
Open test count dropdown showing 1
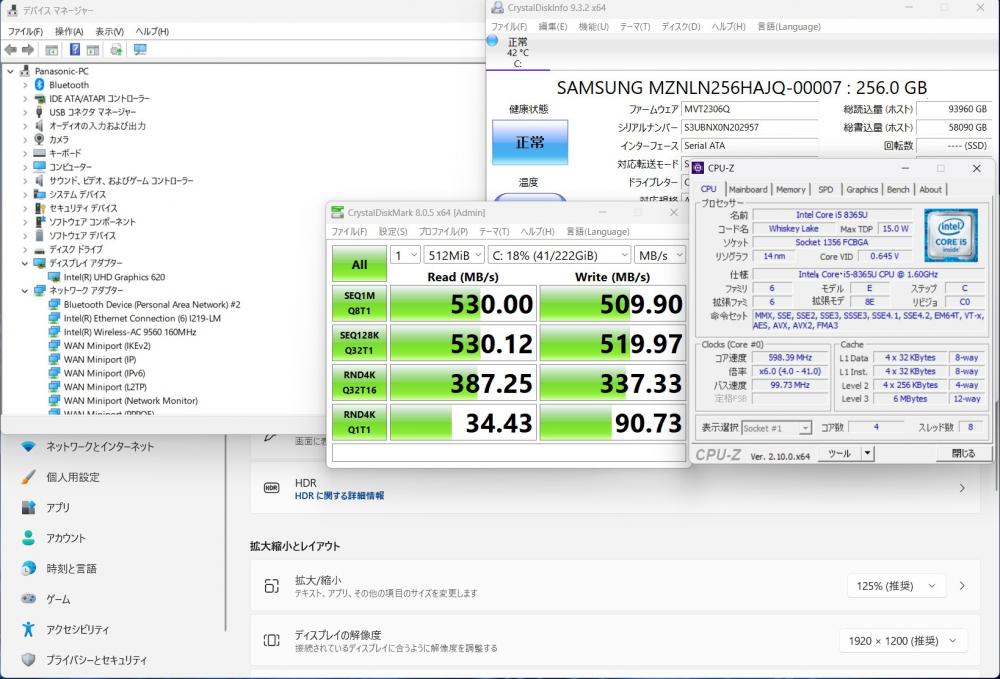[405, 255]
